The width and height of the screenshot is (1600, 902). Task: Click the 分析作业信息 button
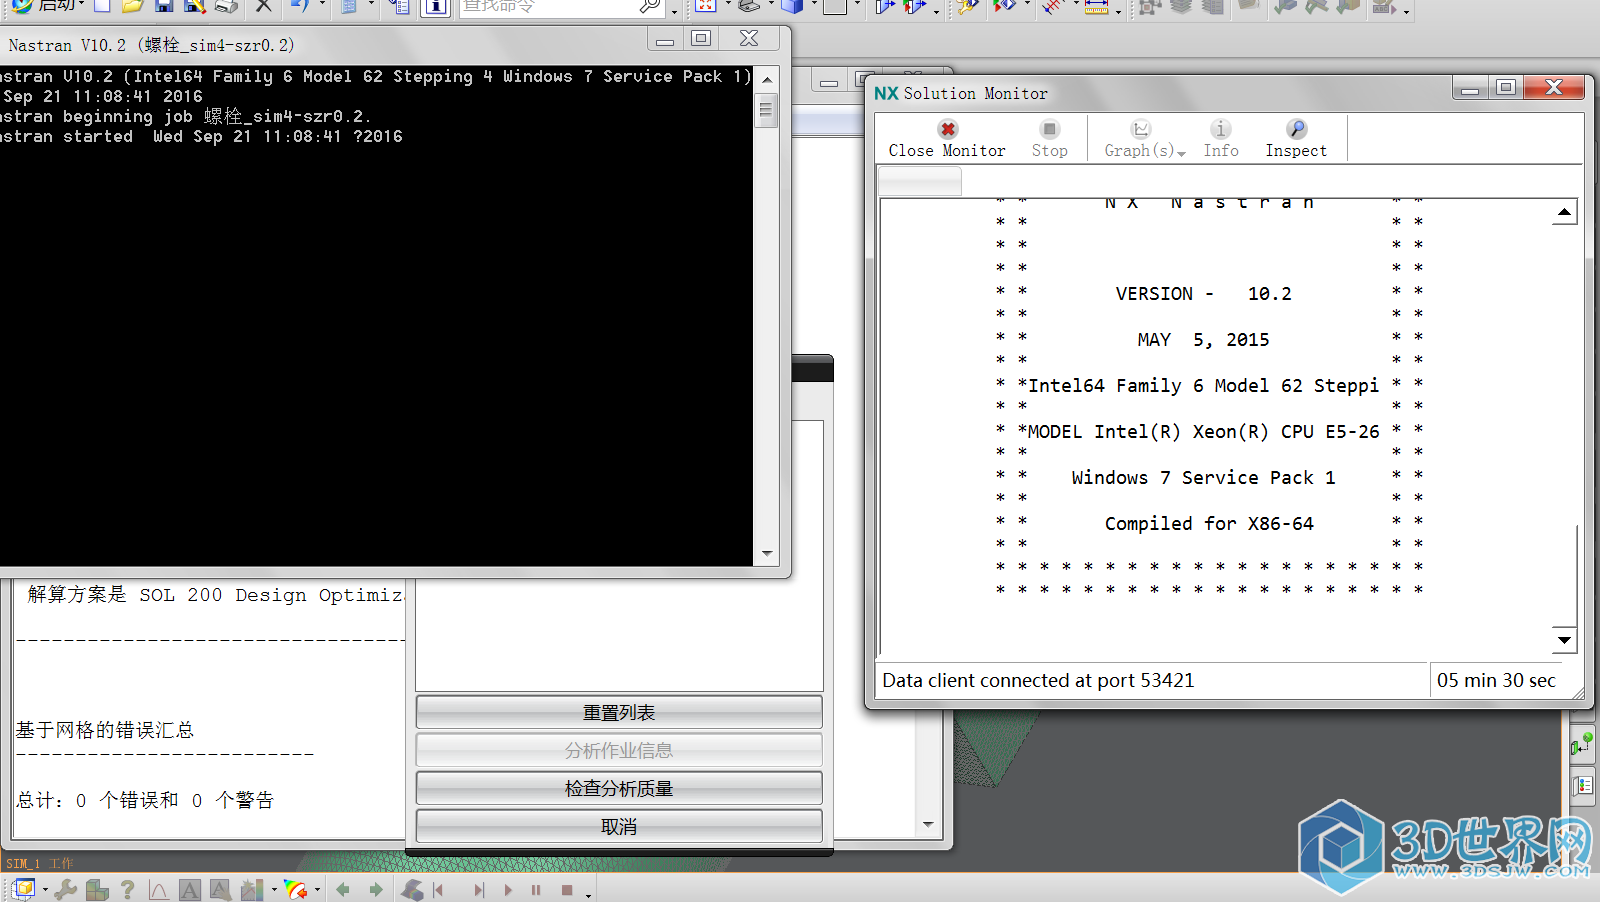pos(619,750)
